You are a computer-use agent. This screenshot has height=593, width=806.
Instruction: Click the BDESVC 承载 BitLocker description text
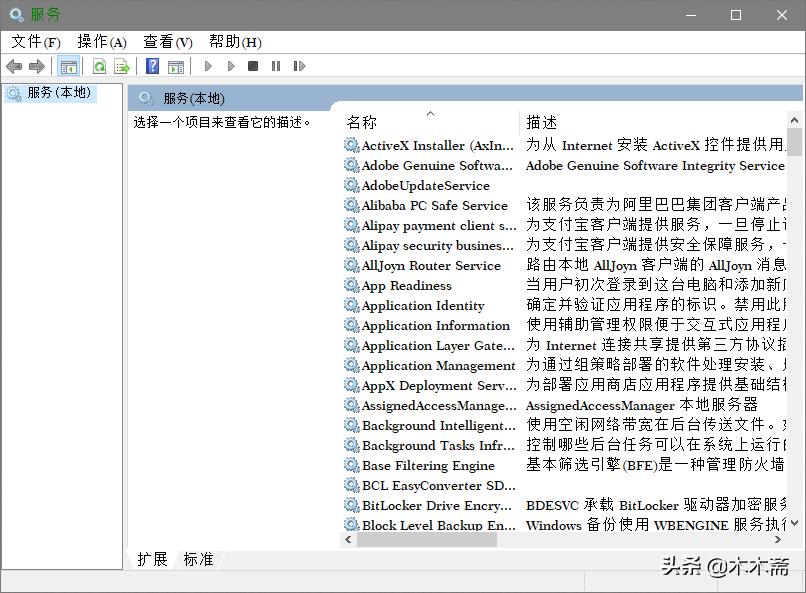click(x=656, y=505)
